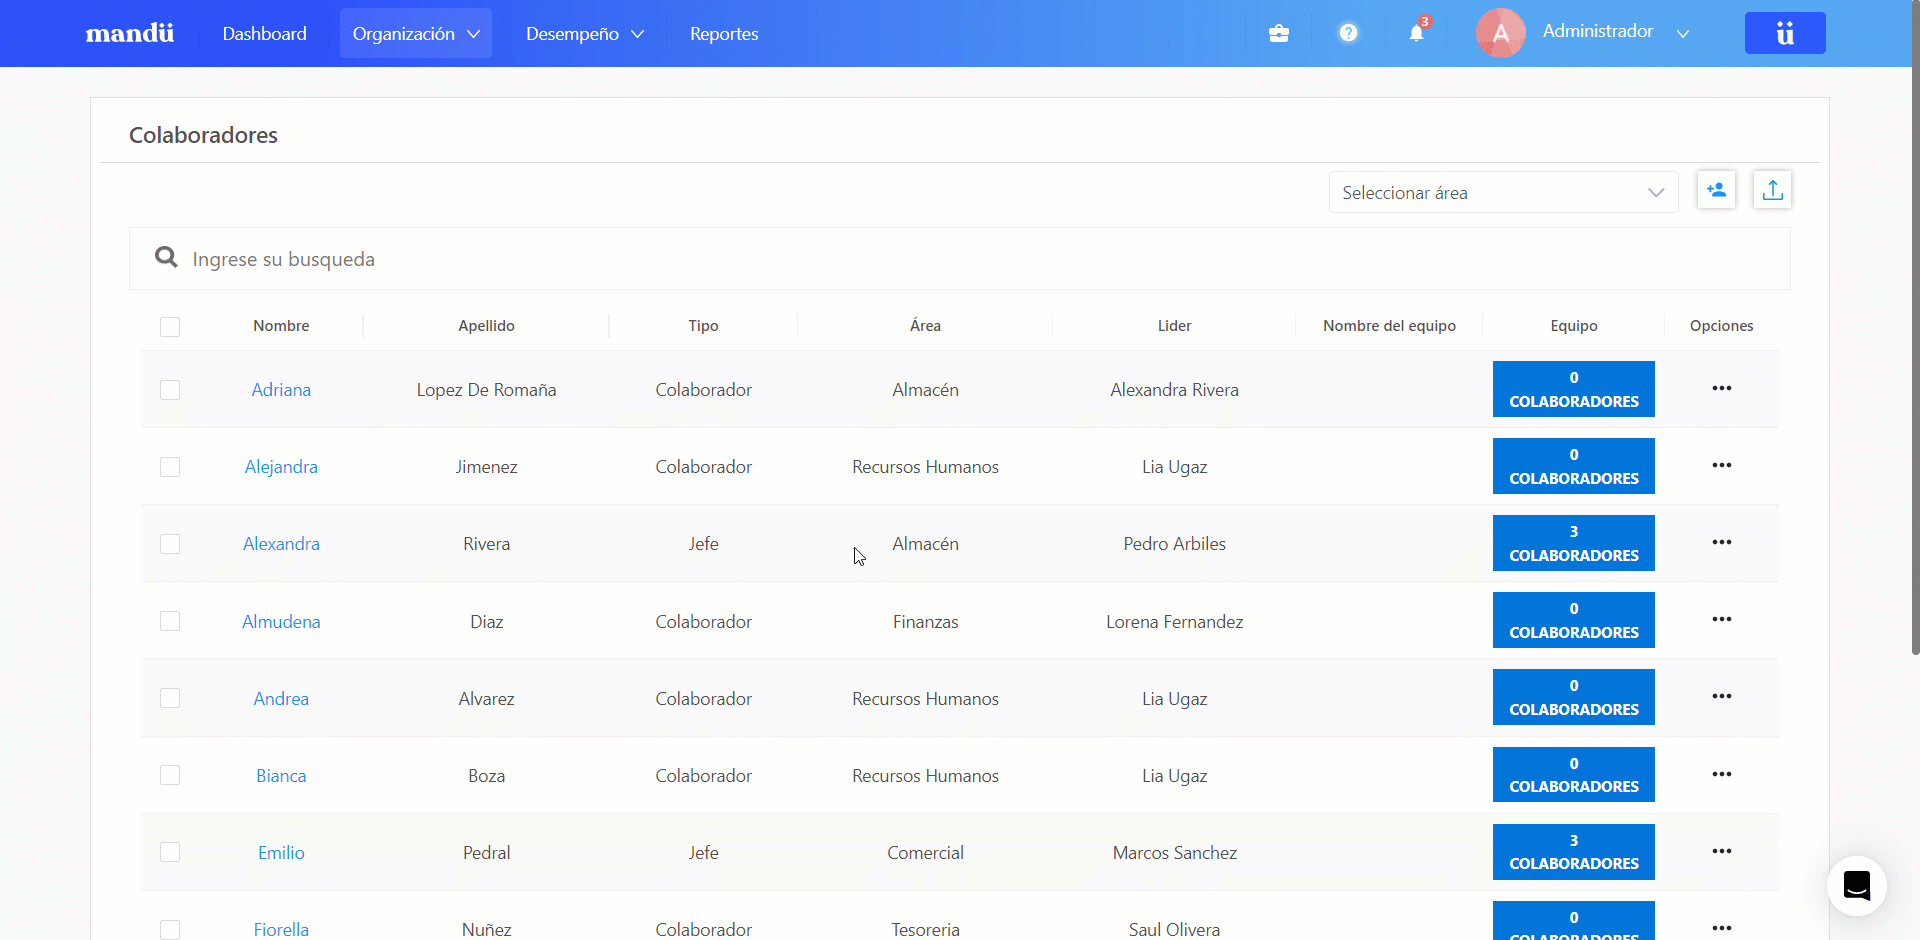Open options menu for Andrea

[x=1721, y=696]
